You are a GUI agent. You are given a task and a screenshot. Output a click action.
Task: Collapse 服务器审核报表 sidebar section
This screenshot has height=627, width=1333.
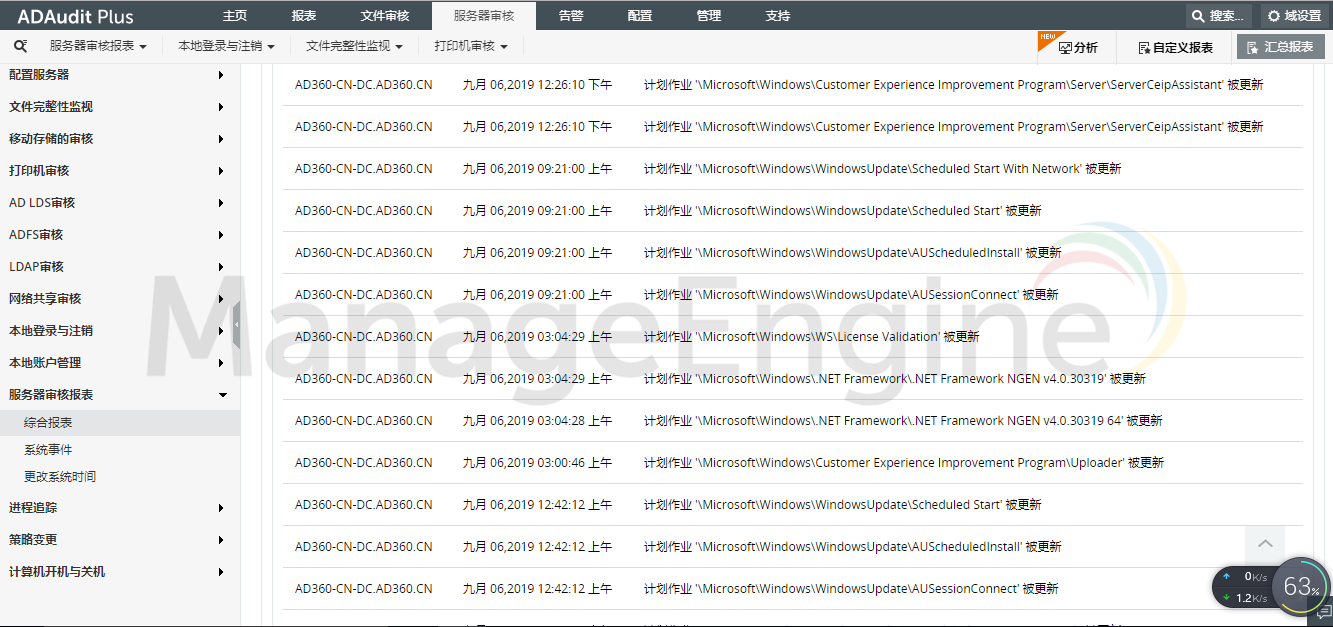click(x=120, y=395)
